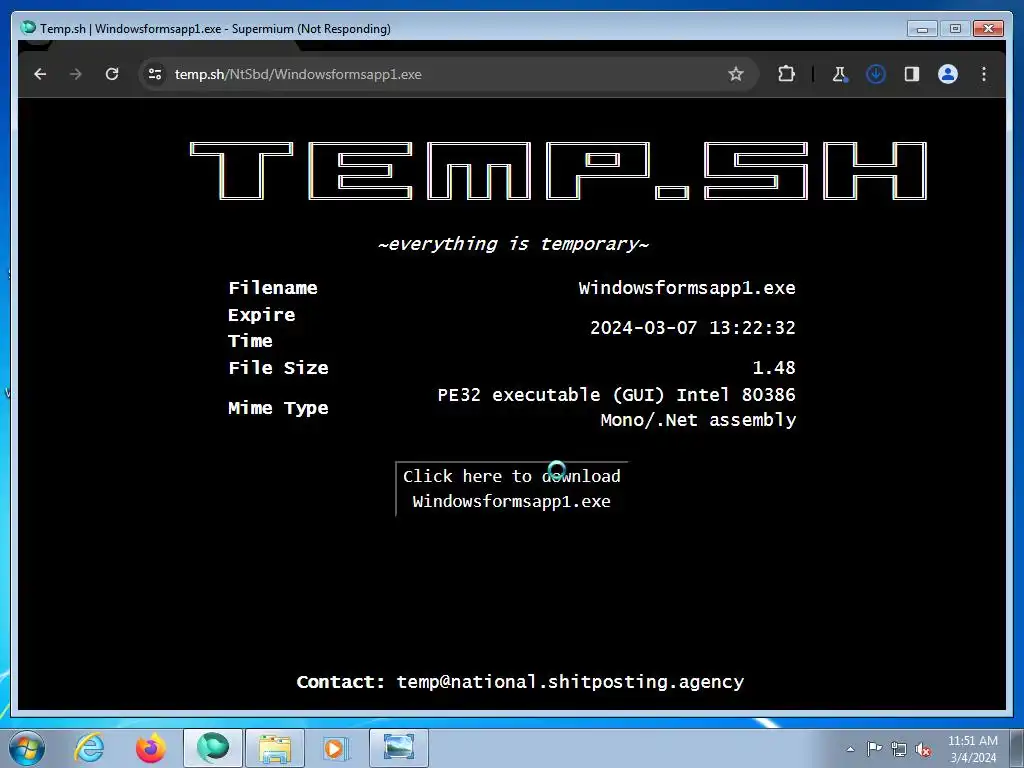Open the user profile avatar
Screen dimensions: 1024x768
948,74
